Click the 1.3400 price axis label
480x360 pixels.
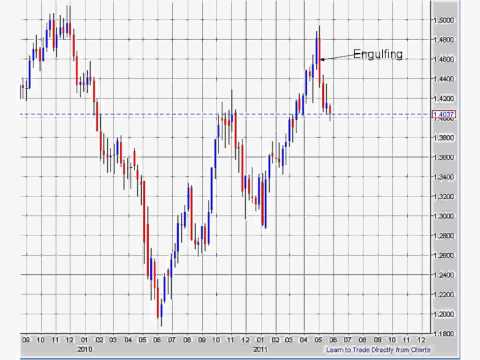pyautogui.click(x=444, y=177)
